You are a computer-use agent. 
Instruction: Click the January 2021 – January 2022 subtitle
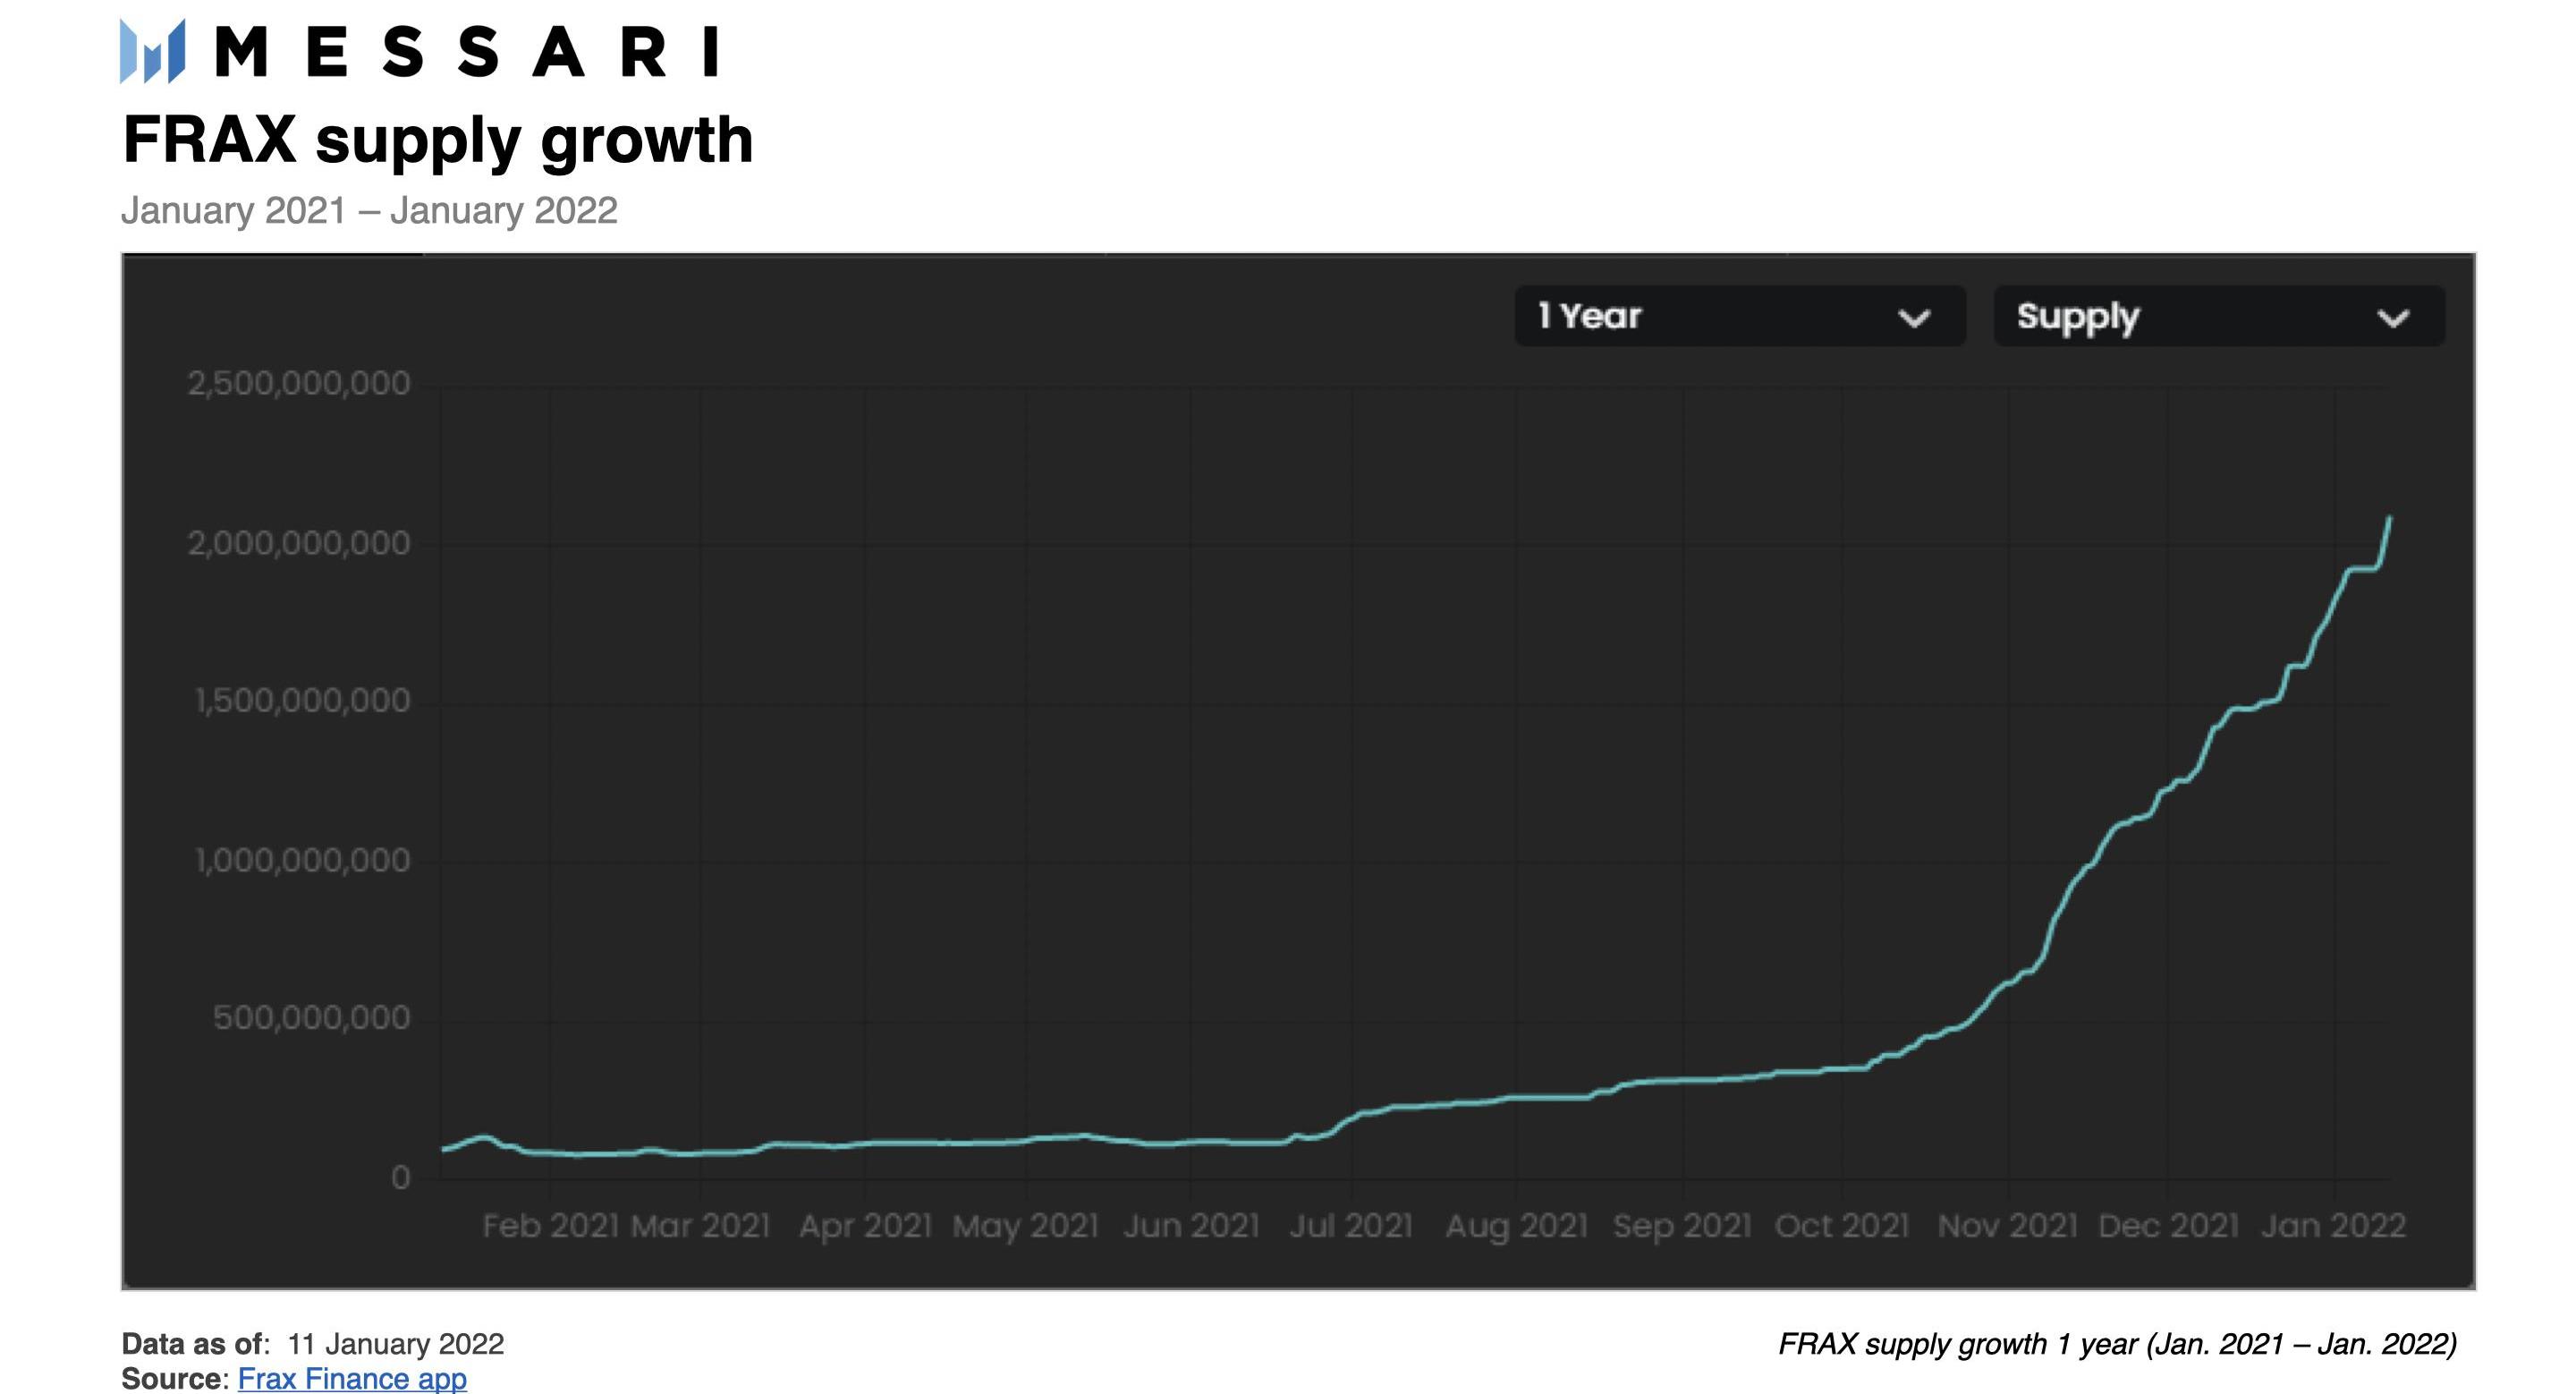click(x=369, y=211)
